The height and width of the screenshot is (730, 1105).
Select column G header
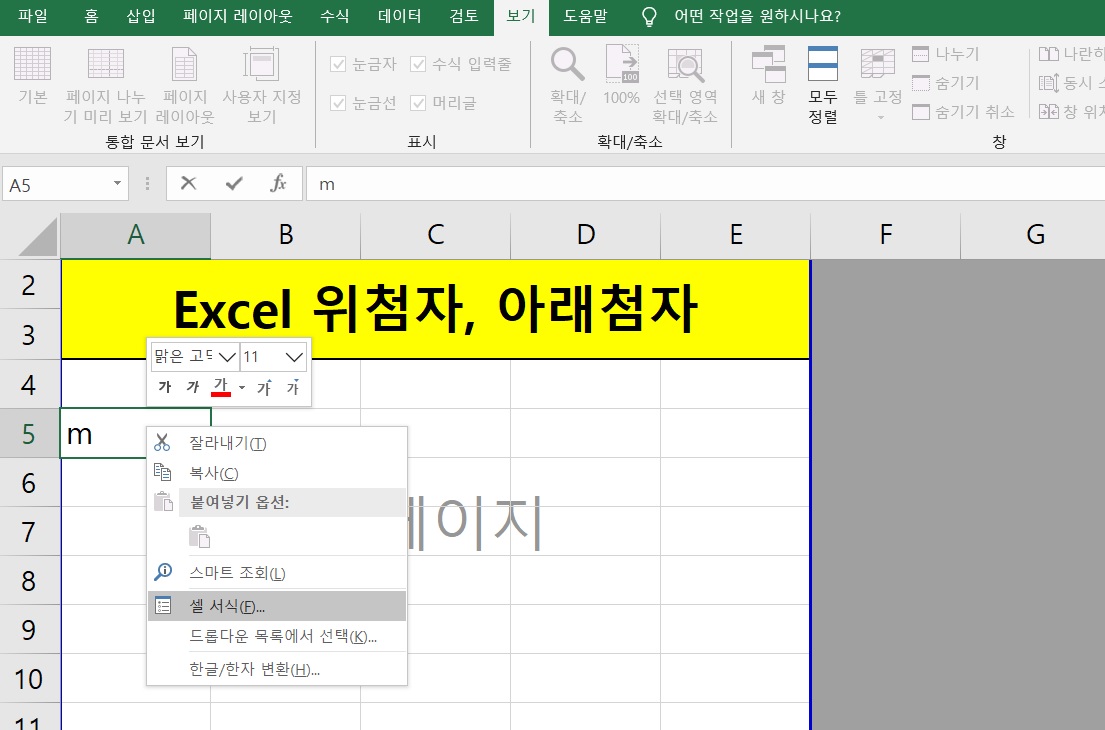click(x=1033, y=235)
